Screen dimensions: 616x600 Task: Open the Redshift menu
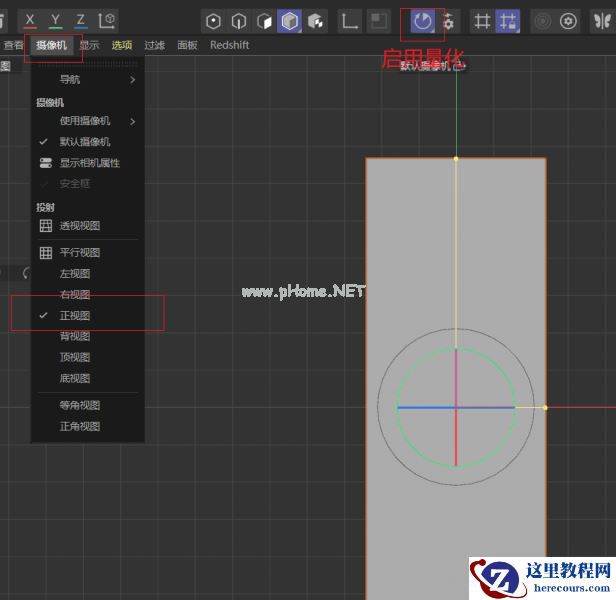[229, 45]
